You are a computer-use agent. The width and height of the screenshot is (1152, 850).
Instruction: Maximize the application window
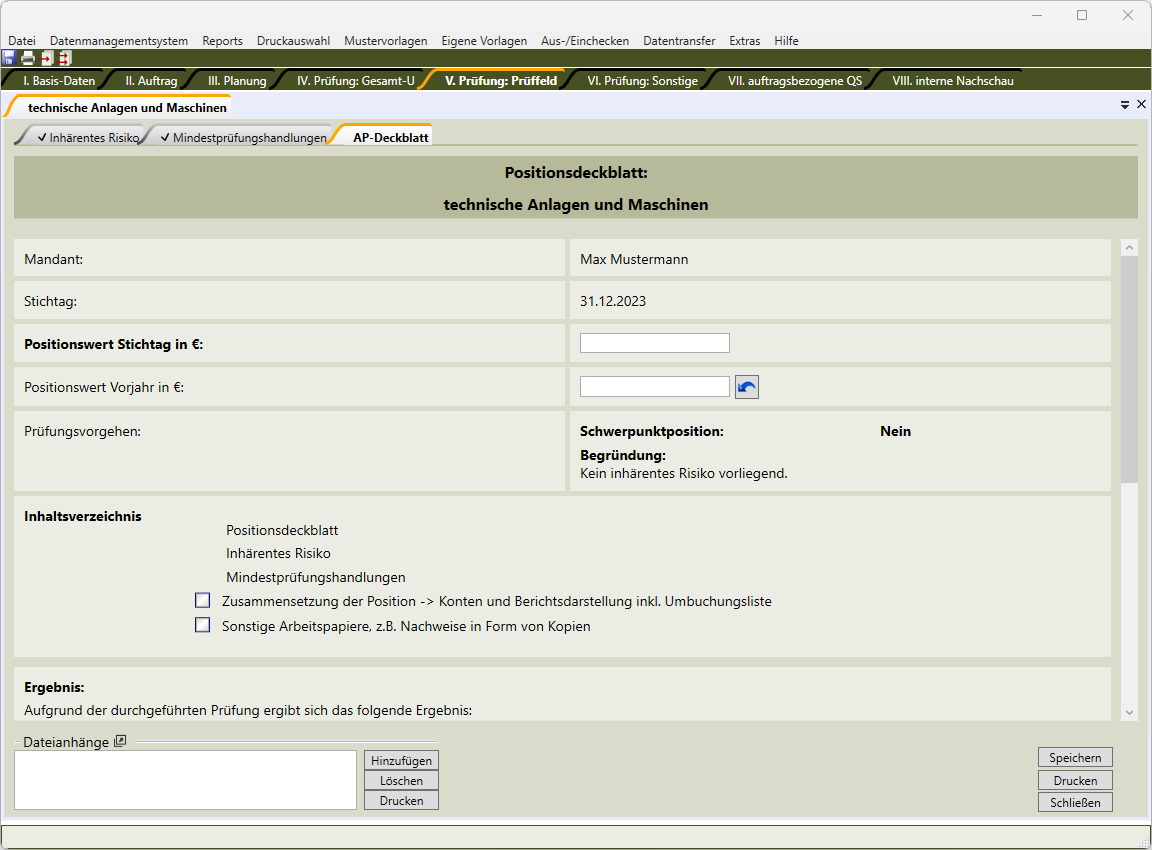point(1082,15)
